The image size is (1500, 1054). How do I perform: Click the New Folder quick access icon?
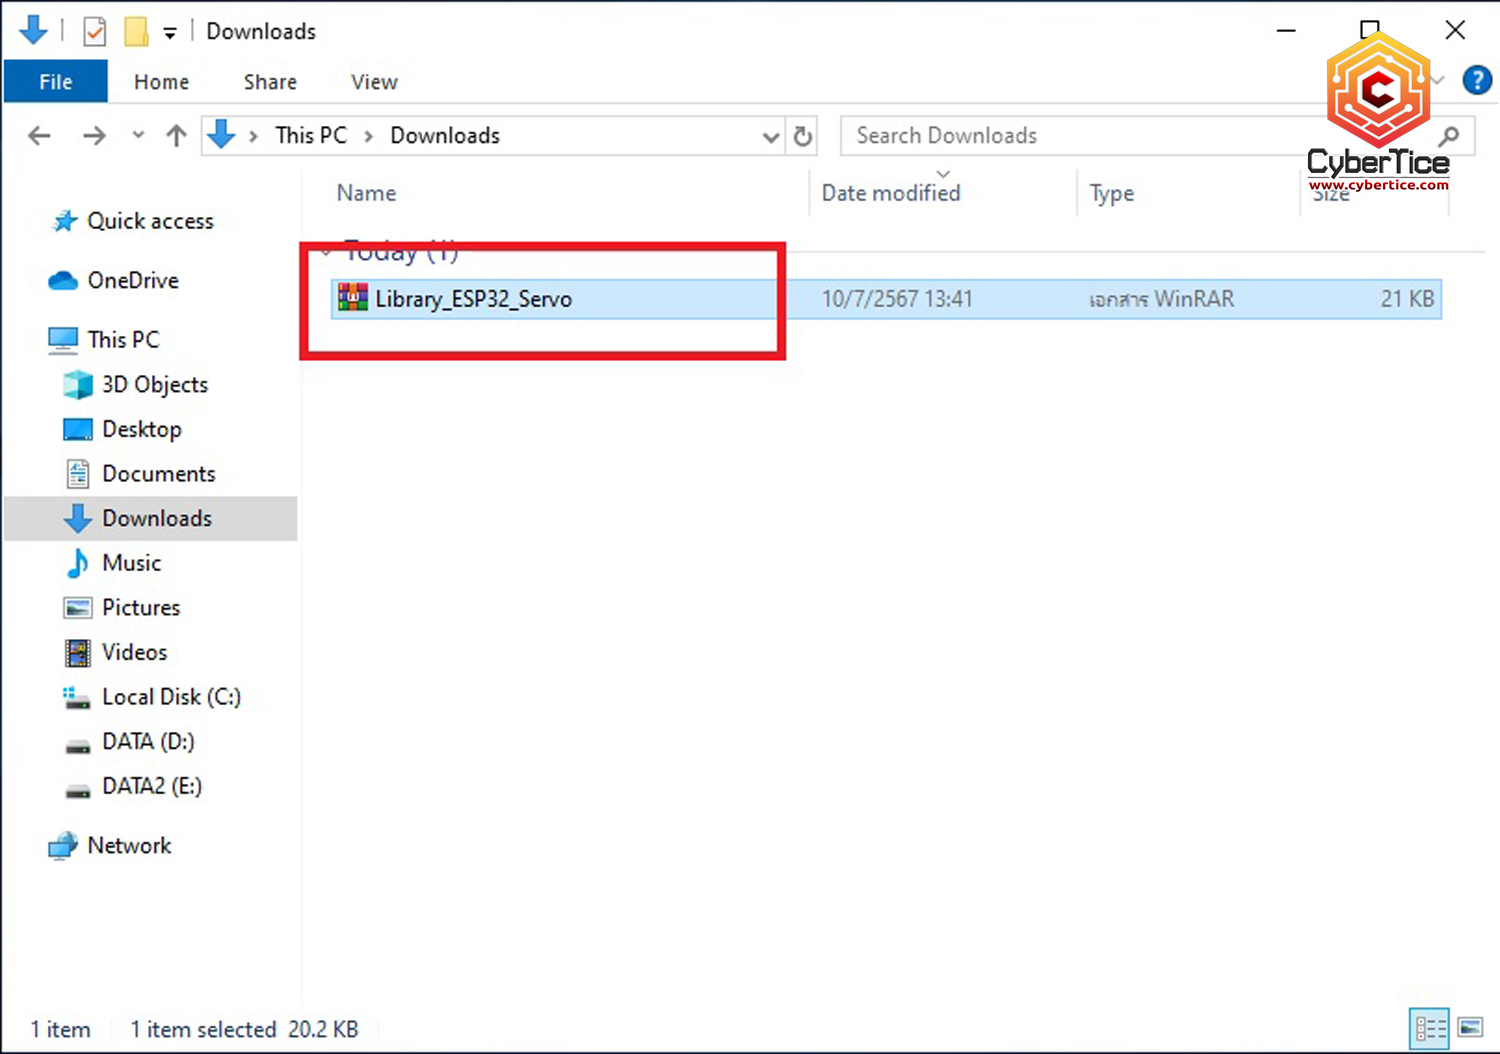(136, 32)
